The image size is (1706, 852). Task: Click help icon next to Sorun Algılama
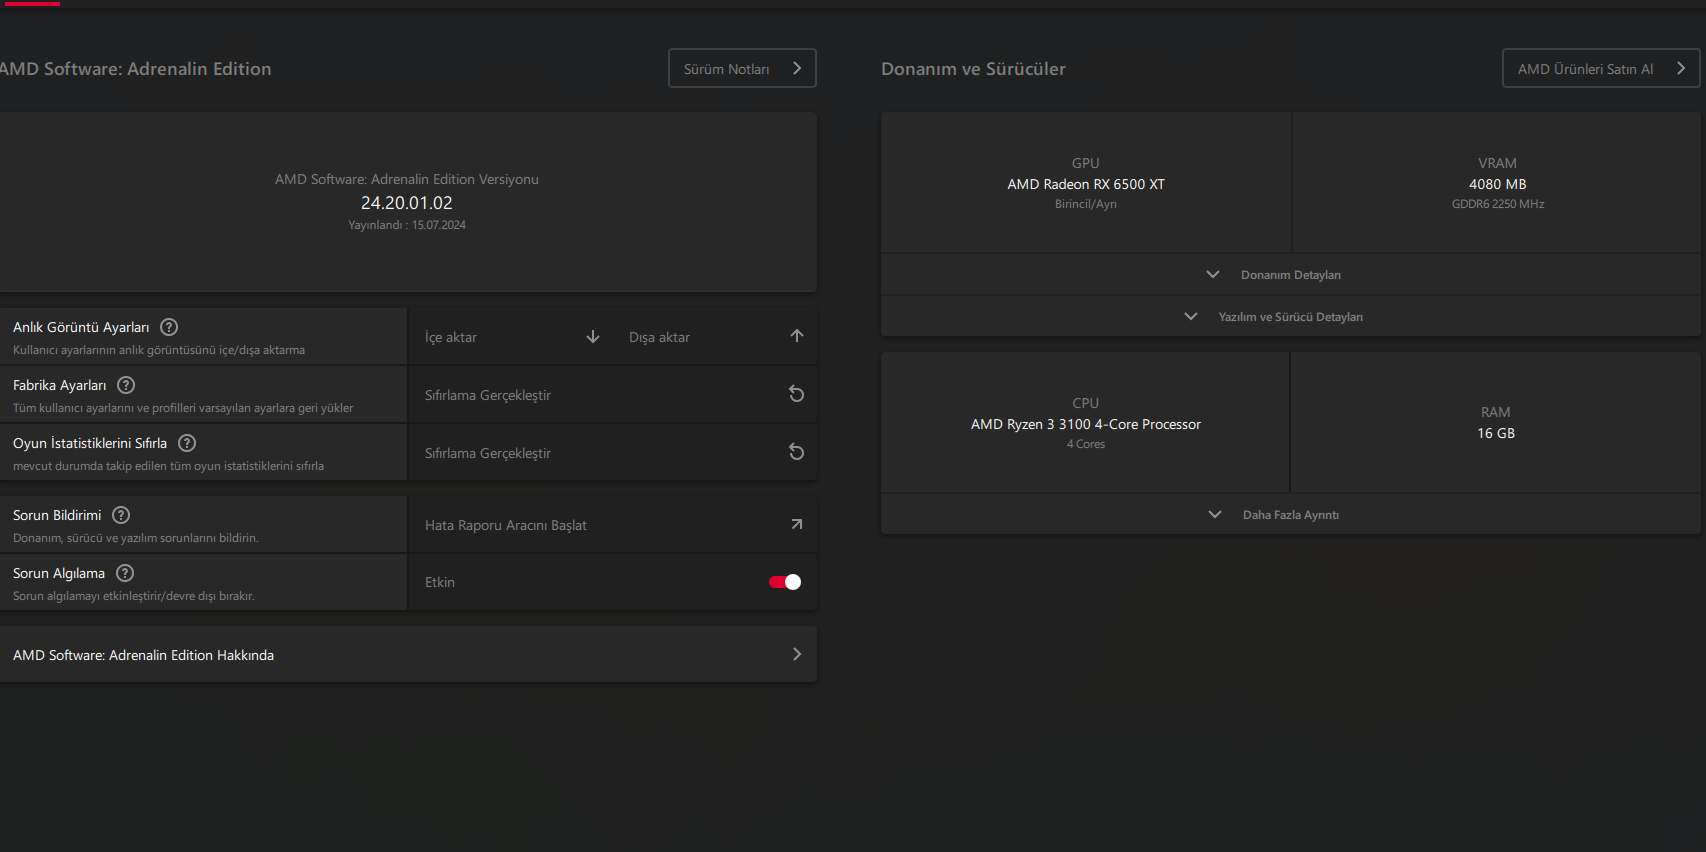tap(125, 573)
